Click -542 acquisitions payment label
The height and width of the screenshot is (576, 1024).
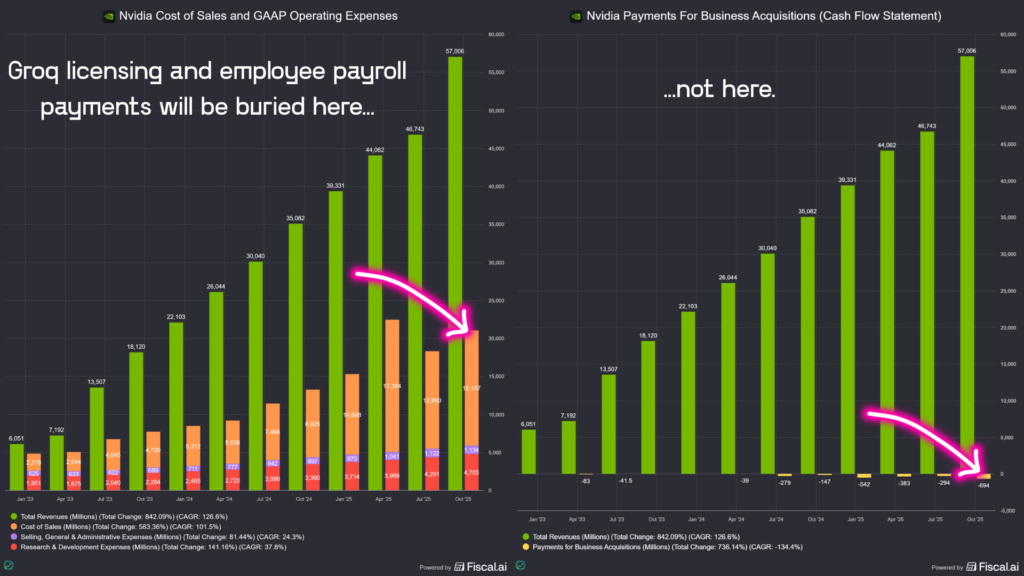pos(863,484)
